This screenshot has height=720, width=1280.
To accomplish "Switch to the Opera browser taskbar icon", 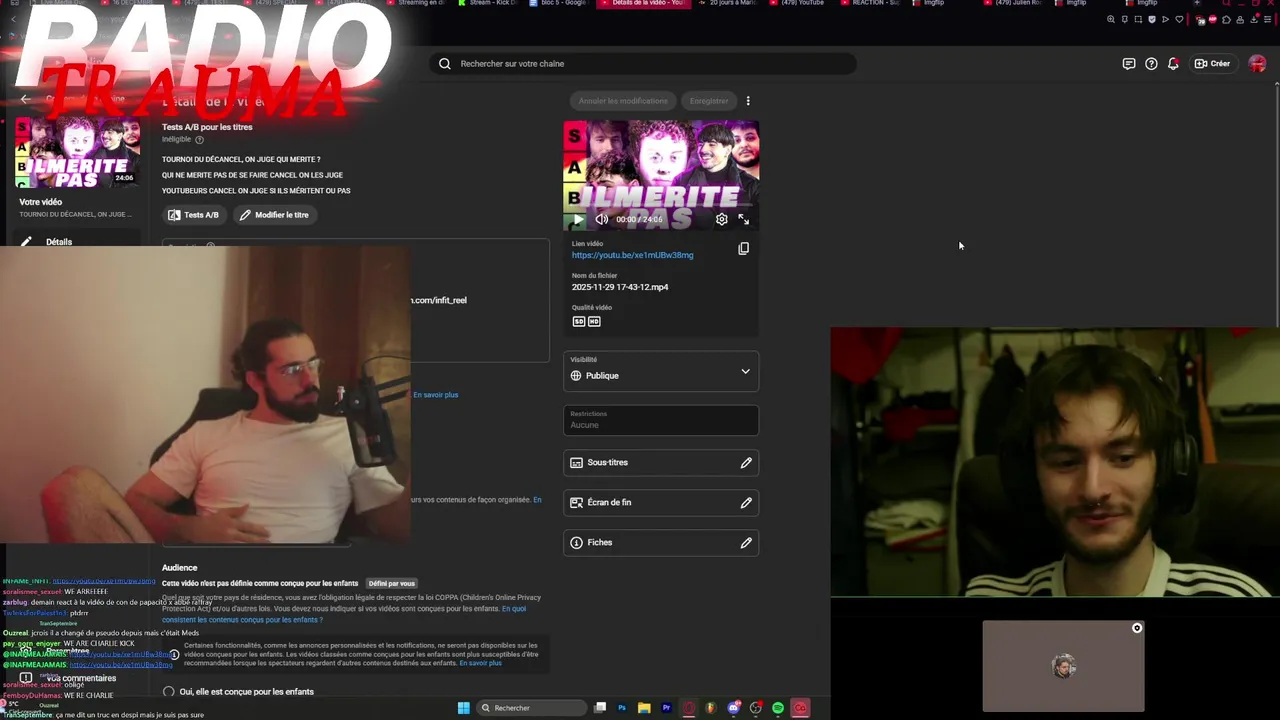I will click(x=689, y=708).
